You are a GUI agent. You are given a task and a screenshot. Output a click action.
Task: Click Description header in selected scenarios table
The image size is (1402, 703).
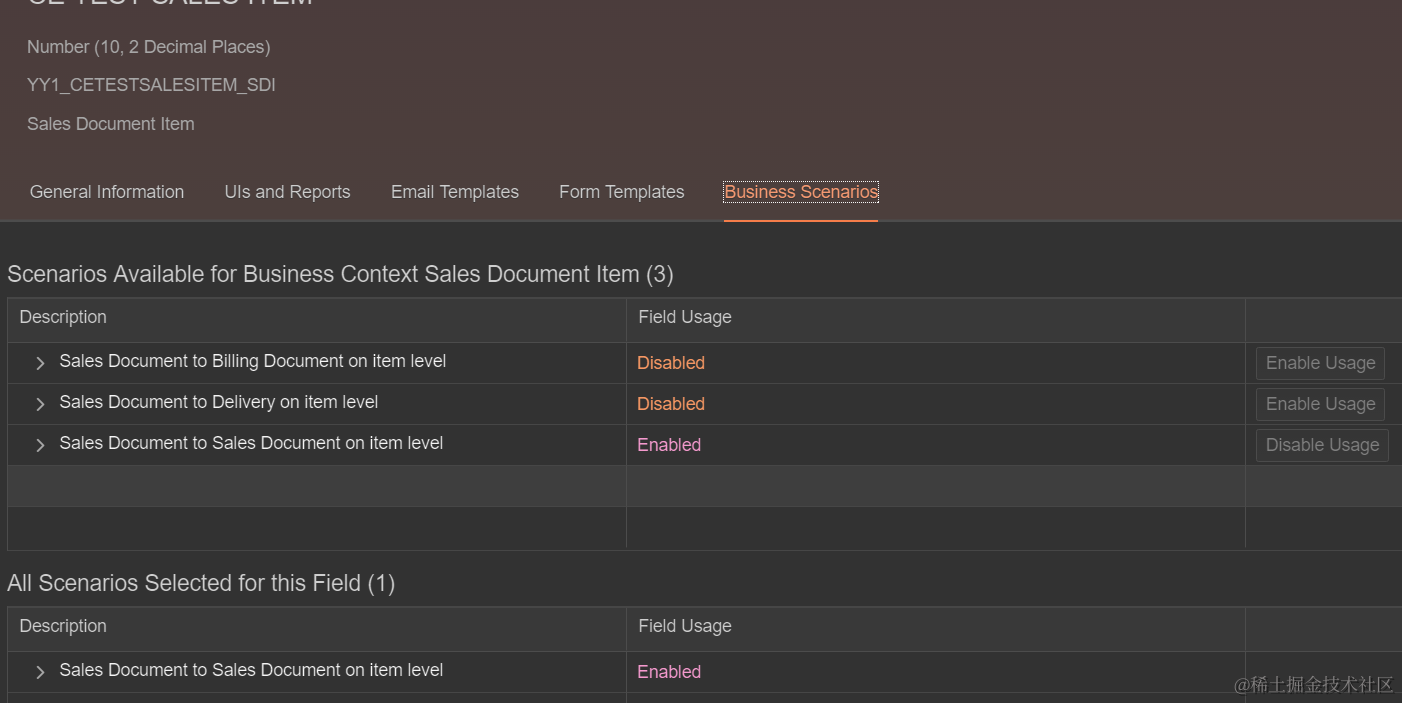click(x=63, y=626)
